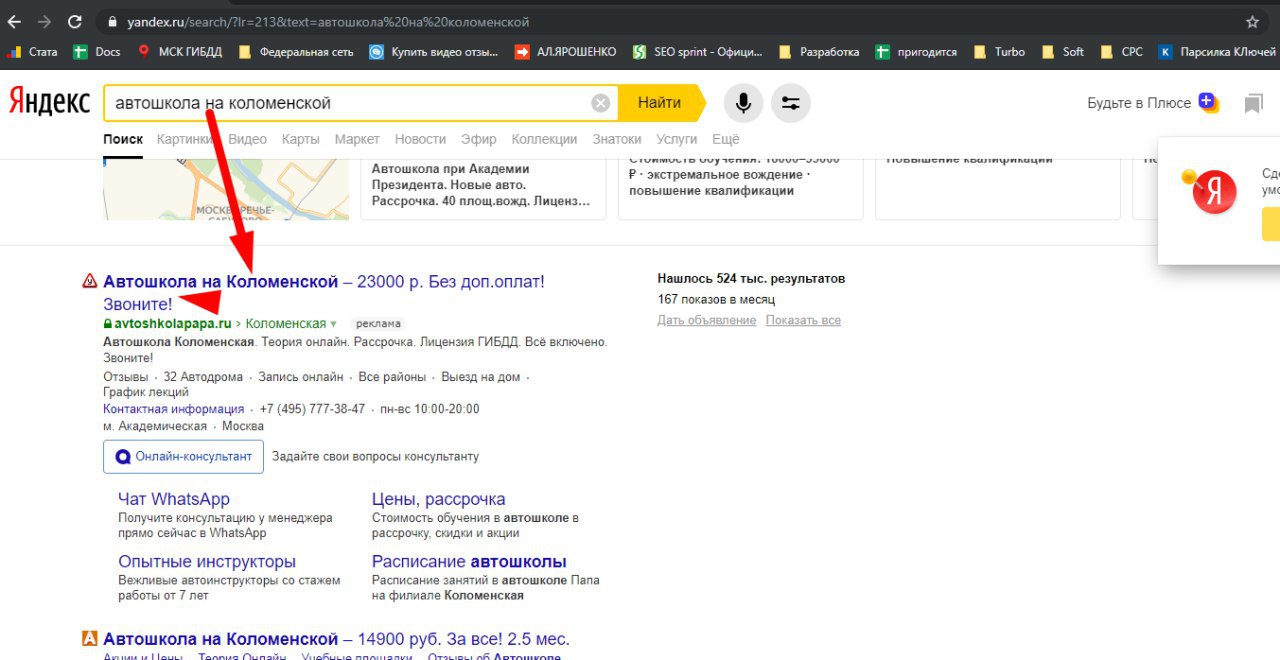Image resolution: width=1280 pixels, height=660 pixels.
Task: Switch to Маркет tab
Action: [x=357, y=139]
